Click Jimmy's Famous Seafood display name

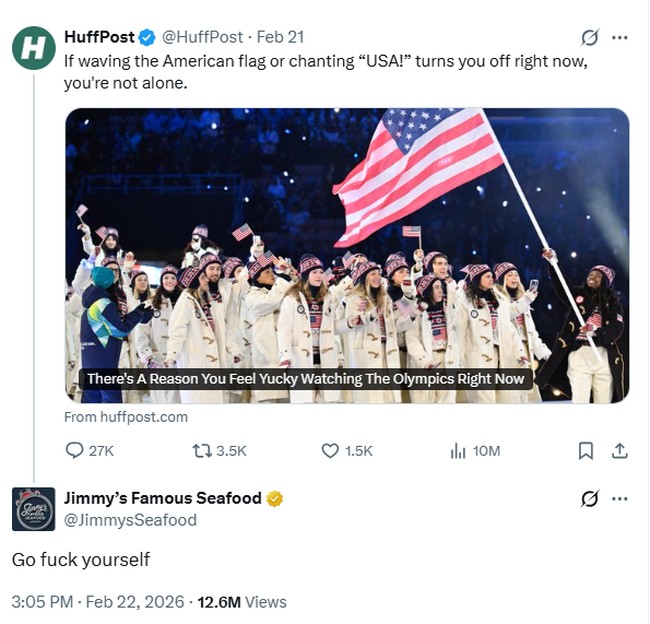point(162,498)
